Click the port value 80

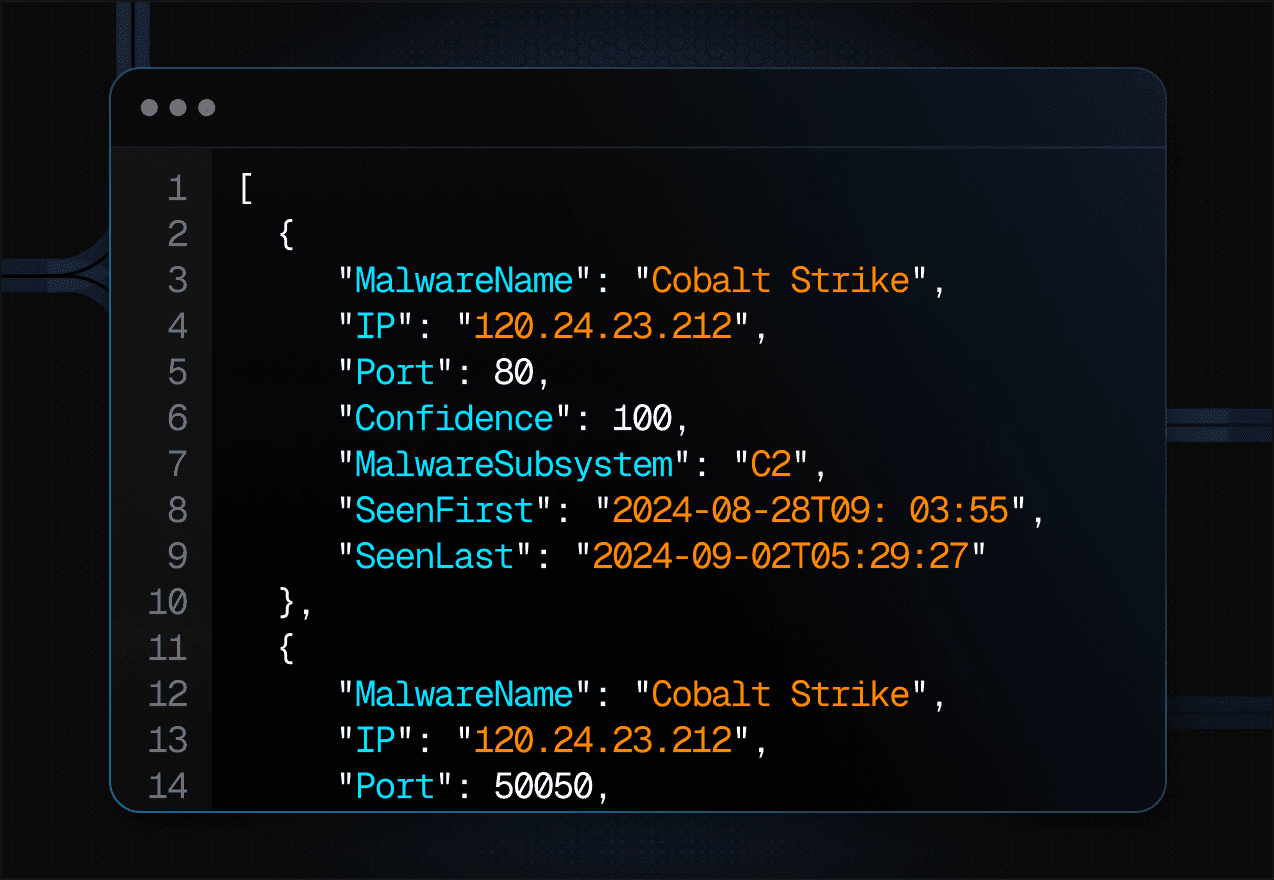pos(514,372)
